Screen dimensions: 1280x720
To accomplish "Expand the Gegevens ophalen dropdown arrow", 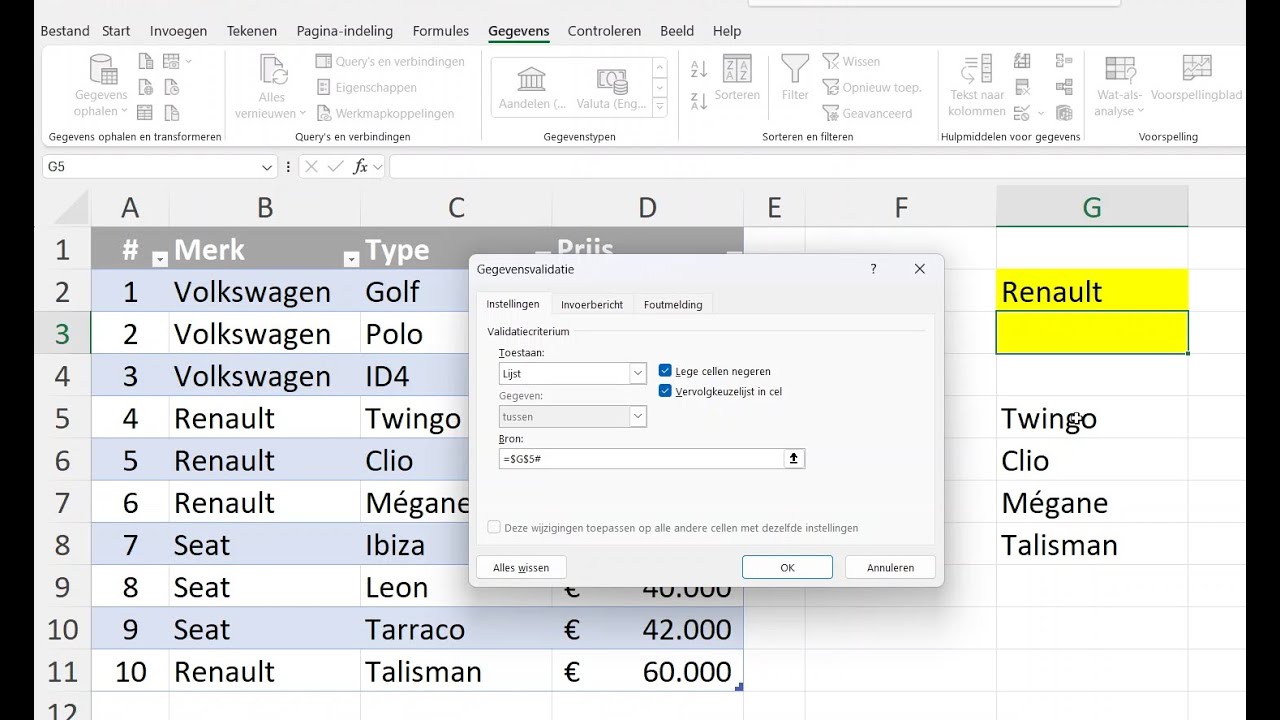I will (x=124, y=112).
